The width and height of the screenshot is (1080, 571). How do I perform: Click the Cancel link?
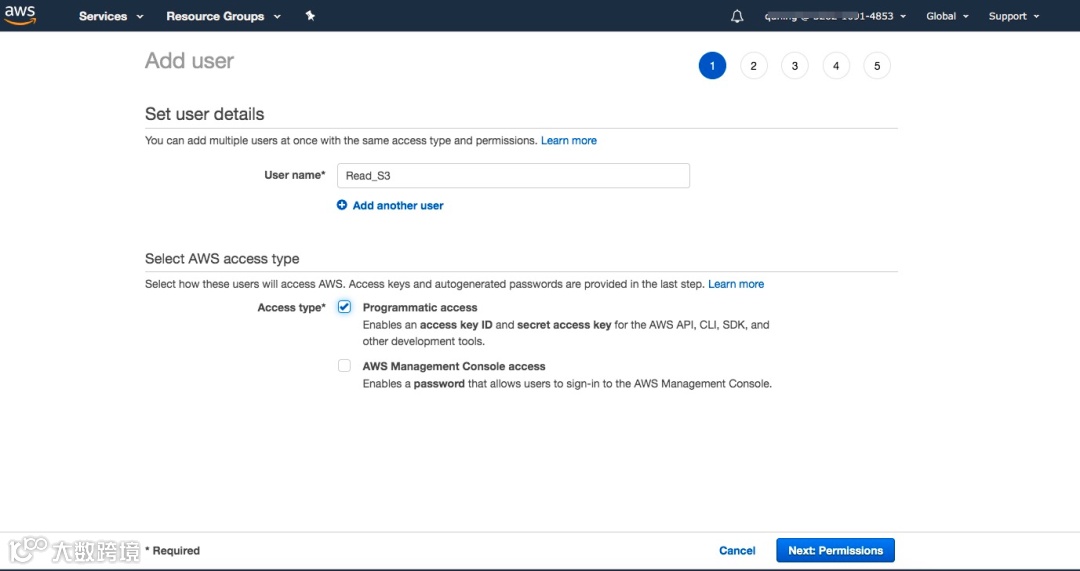pyautogui.click(x=737, y=550)
